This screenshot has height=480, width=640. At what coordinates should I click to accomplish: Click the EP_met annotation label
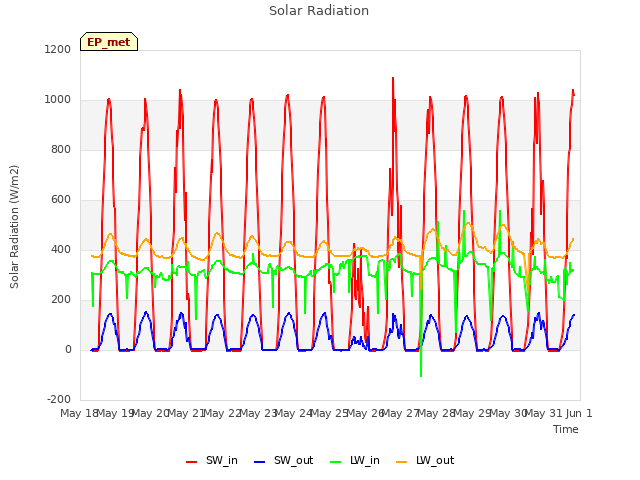[x=109, y=42]
